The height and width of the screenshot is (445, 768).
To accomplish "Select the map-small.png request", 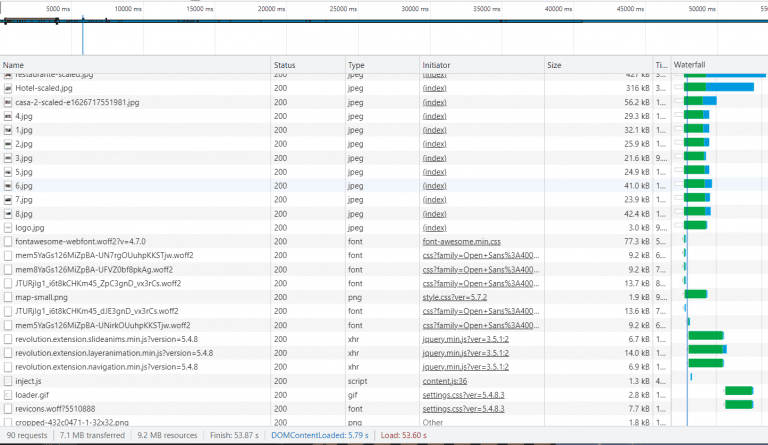I will pyautogui.click(x=41, y=297).
